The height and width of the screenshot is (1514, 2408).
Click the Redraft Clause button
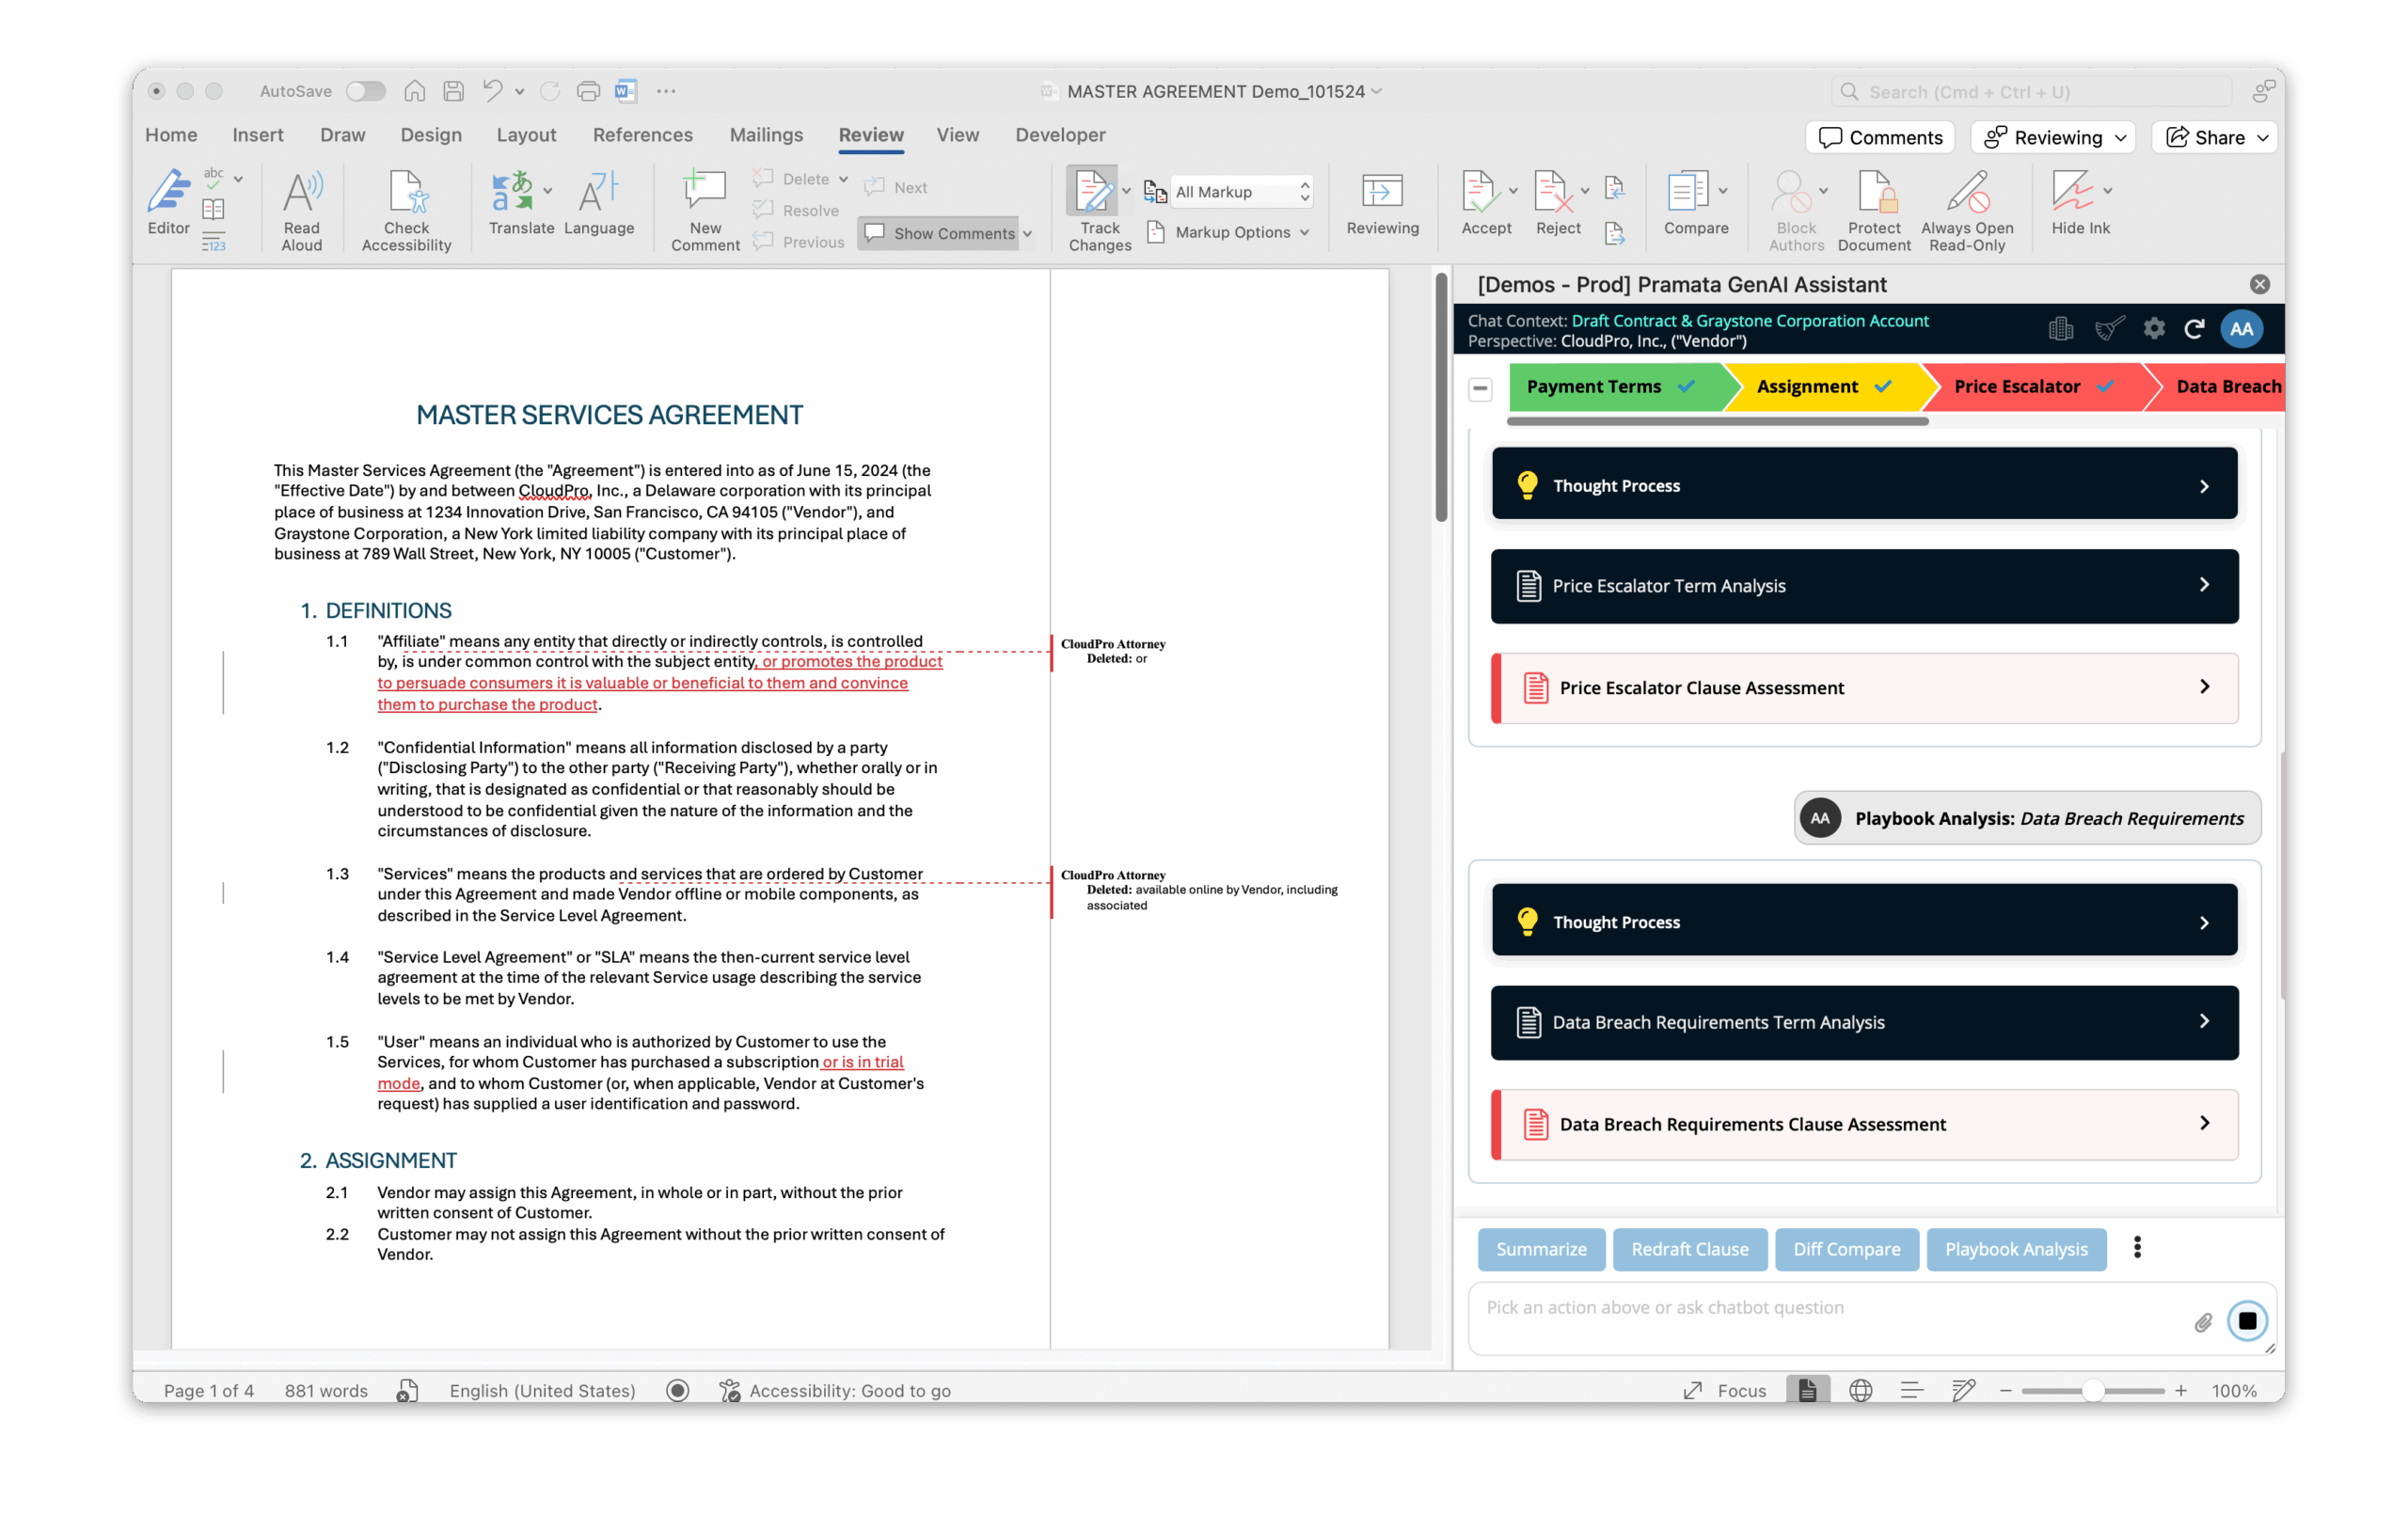[x=1689, y=1249]
